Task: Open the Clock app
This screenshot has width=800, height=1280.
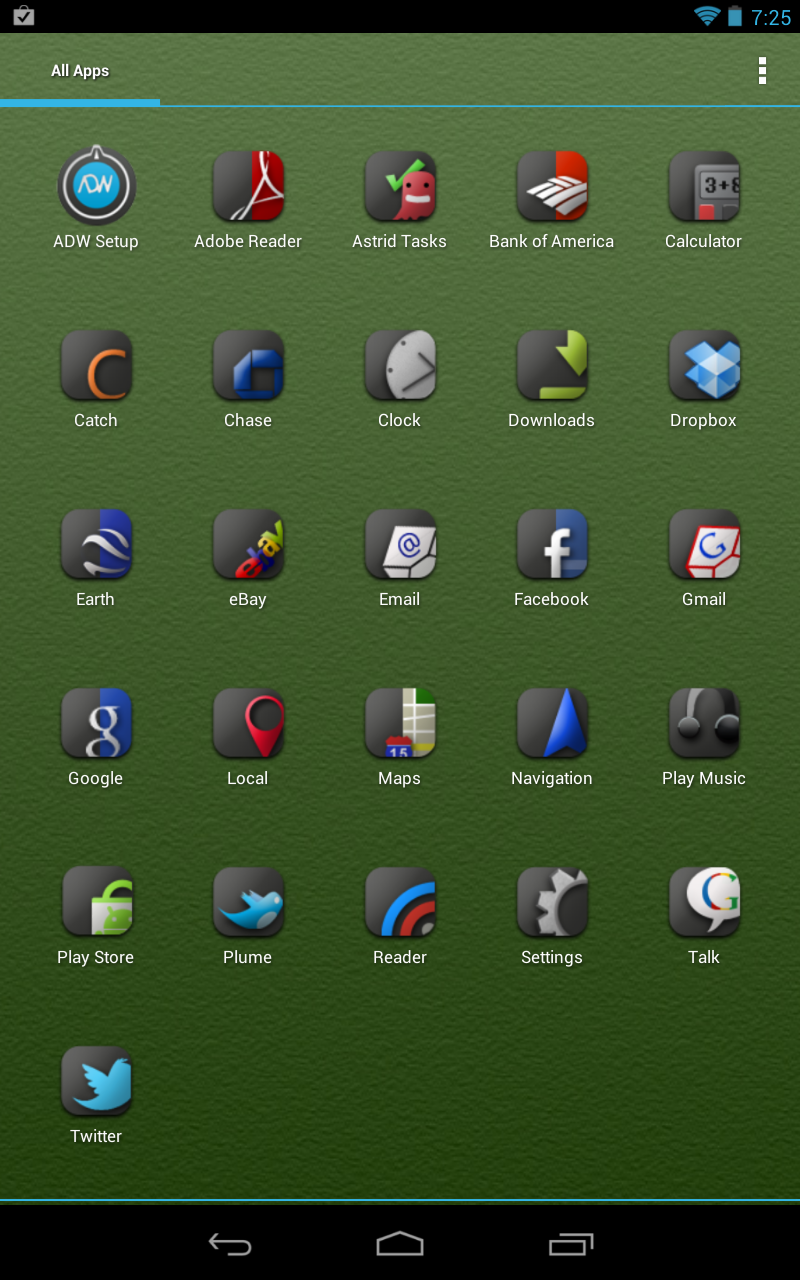Action: pos(400,365)
